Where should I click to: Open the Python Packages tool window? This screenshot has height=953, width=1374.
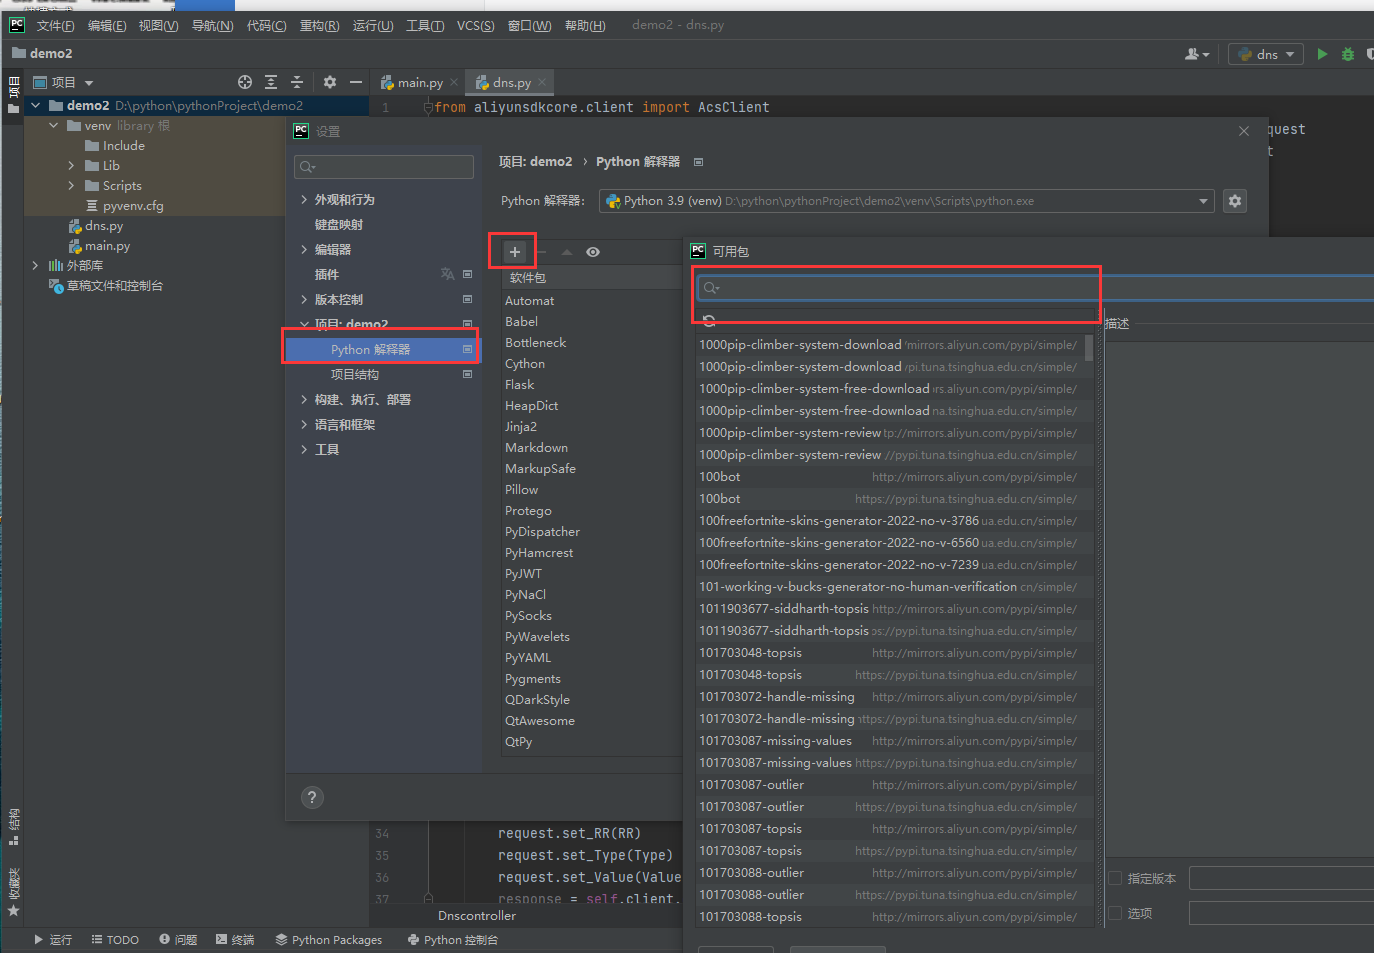click(x=329, y=940)
